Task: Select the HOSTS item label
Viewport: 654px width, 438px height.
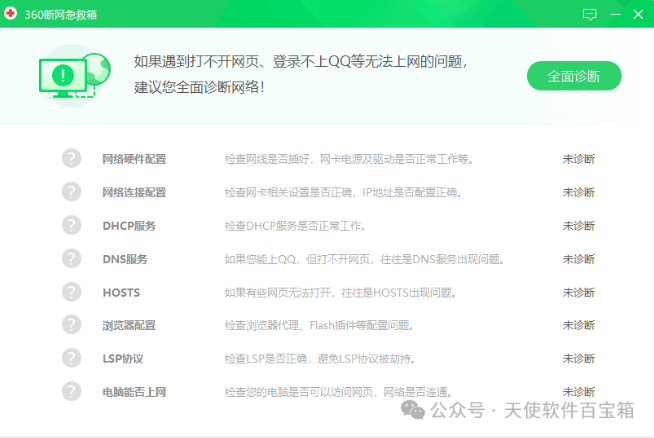Action: 121,292
